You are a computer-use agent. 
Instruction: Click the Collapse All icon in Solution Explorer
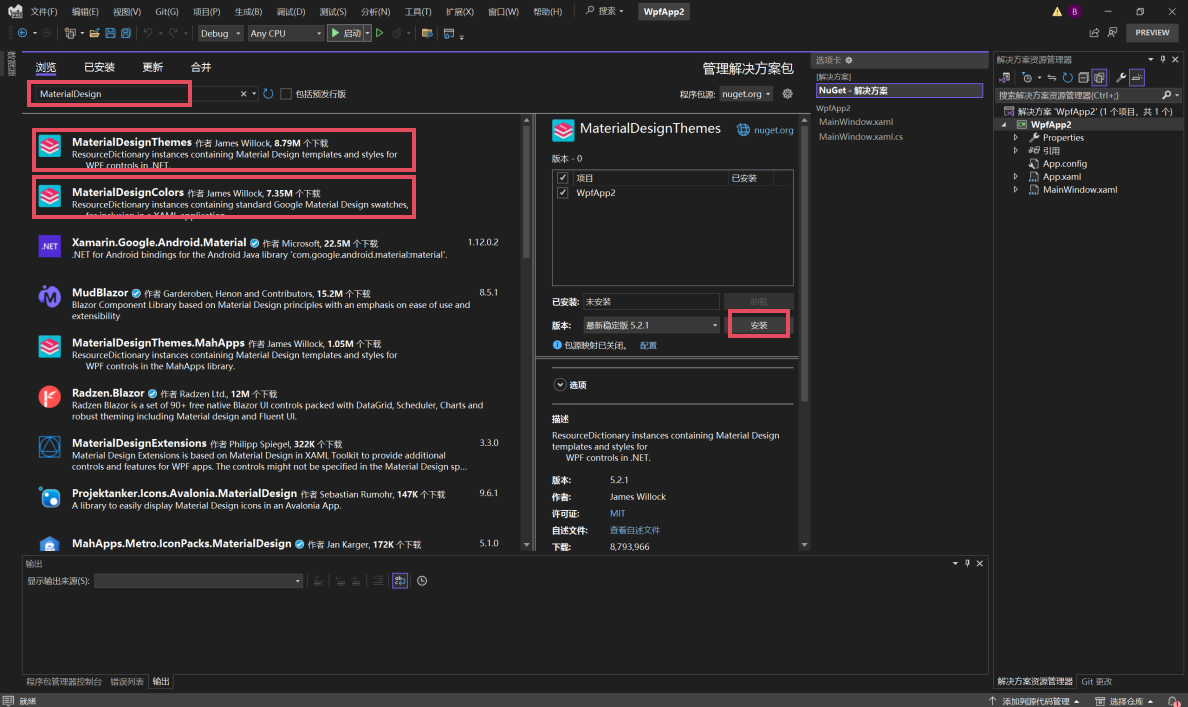1083,77
